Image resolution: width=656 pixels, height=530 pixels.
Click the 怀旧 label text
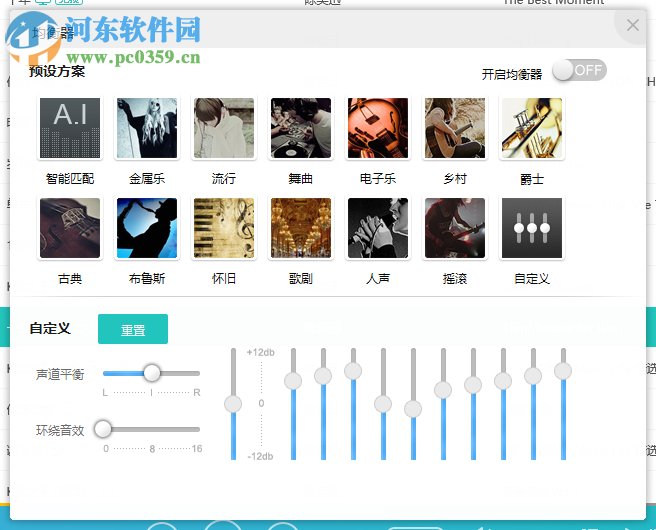coord(224,279)
